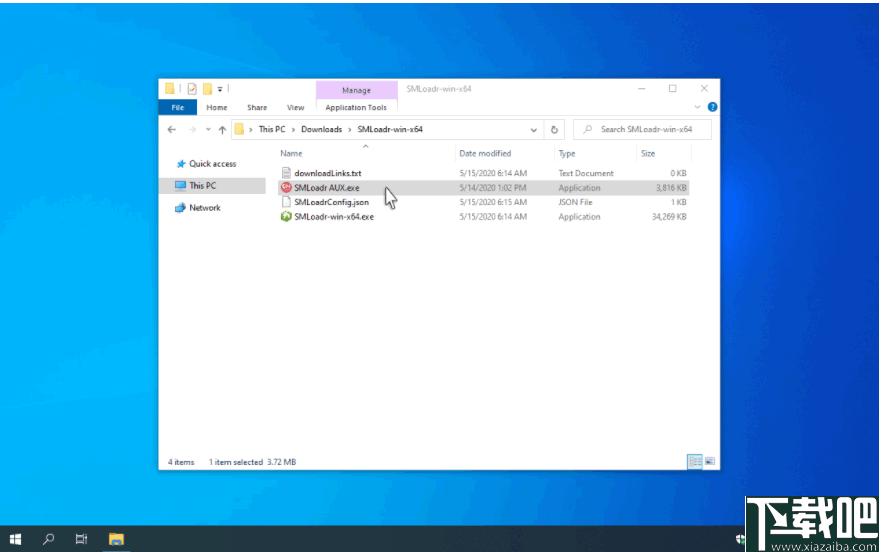Select the SMLoadr AUX.exe red icon

pyautogui.click(x=286, y=188)
